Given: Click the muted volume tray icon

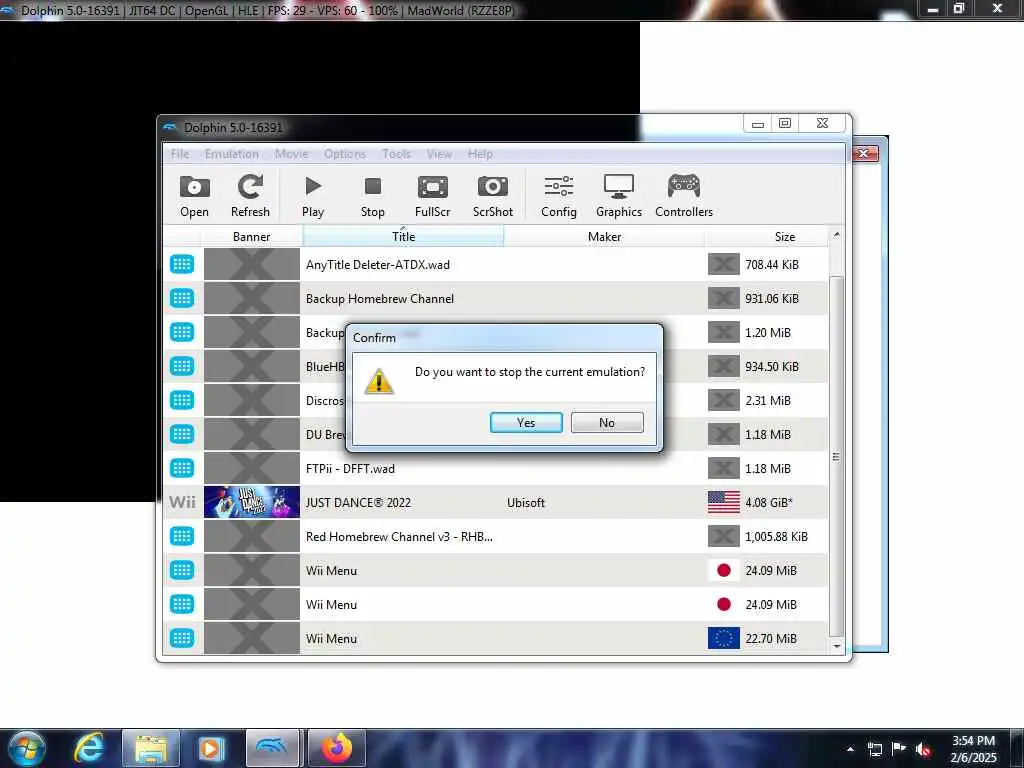Looking at the screenshot, I should click(923, 749).
